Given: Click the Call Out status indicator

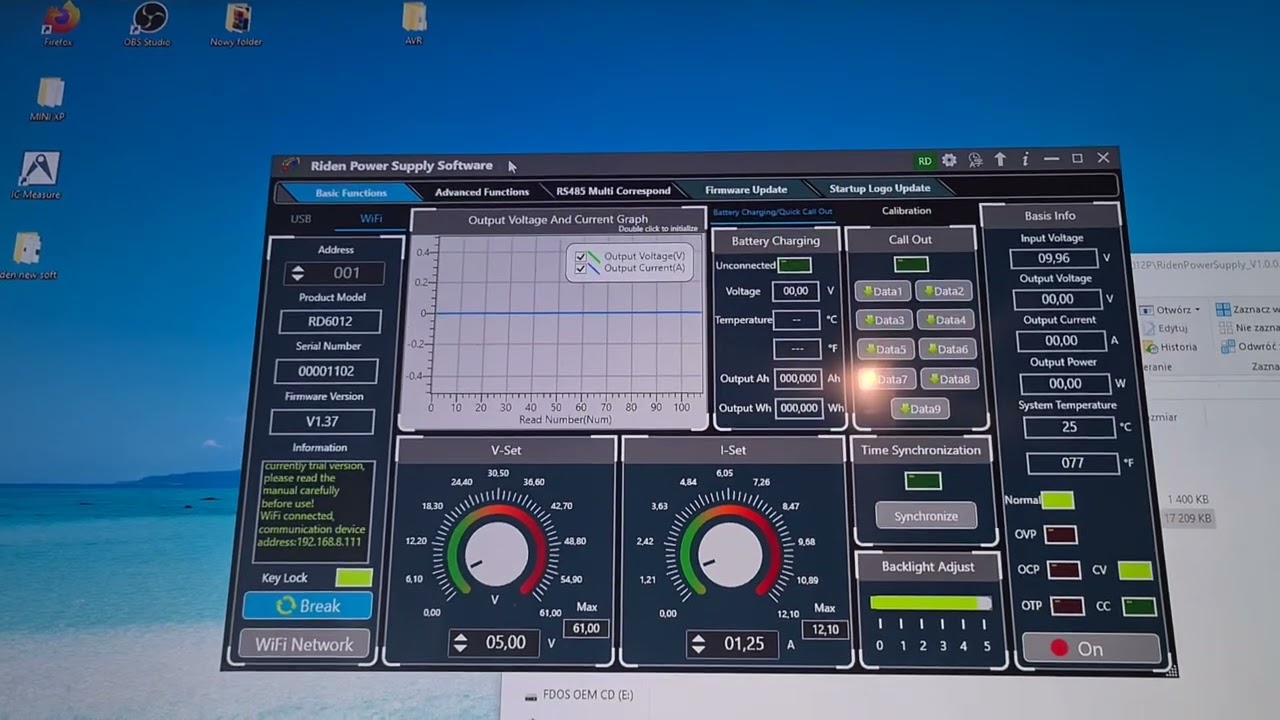Looking at the screenshot, I should click(911, 264).
